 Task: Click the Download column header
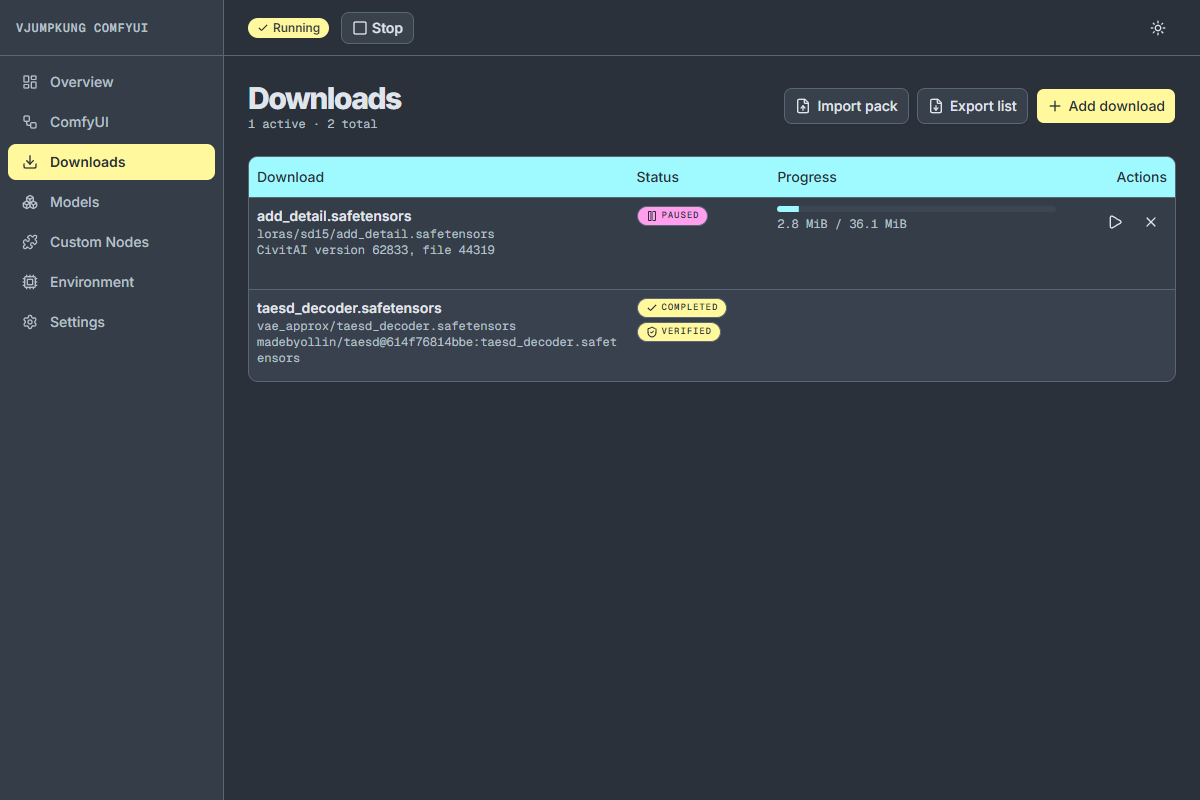[291, 177]
